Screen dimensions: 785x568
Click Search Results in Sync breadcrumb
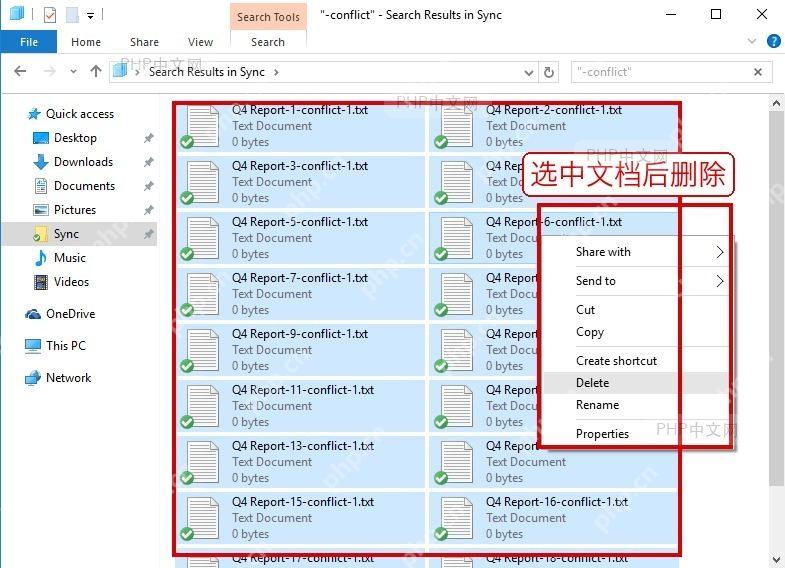tap(207, 72)
